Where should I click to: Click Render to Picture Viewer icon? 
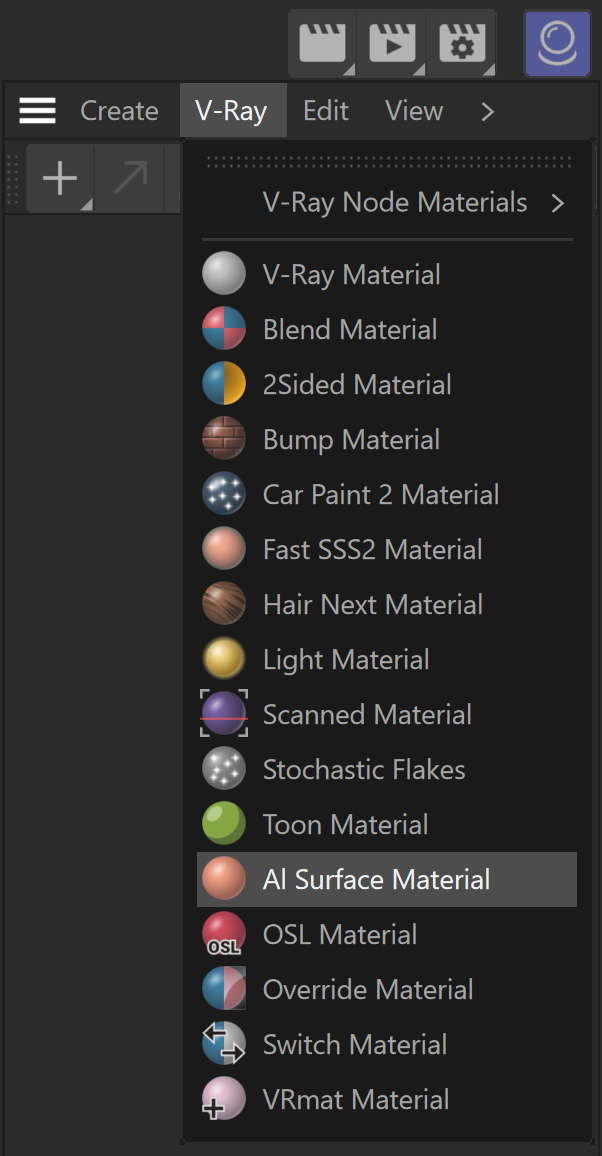(392, 43)
